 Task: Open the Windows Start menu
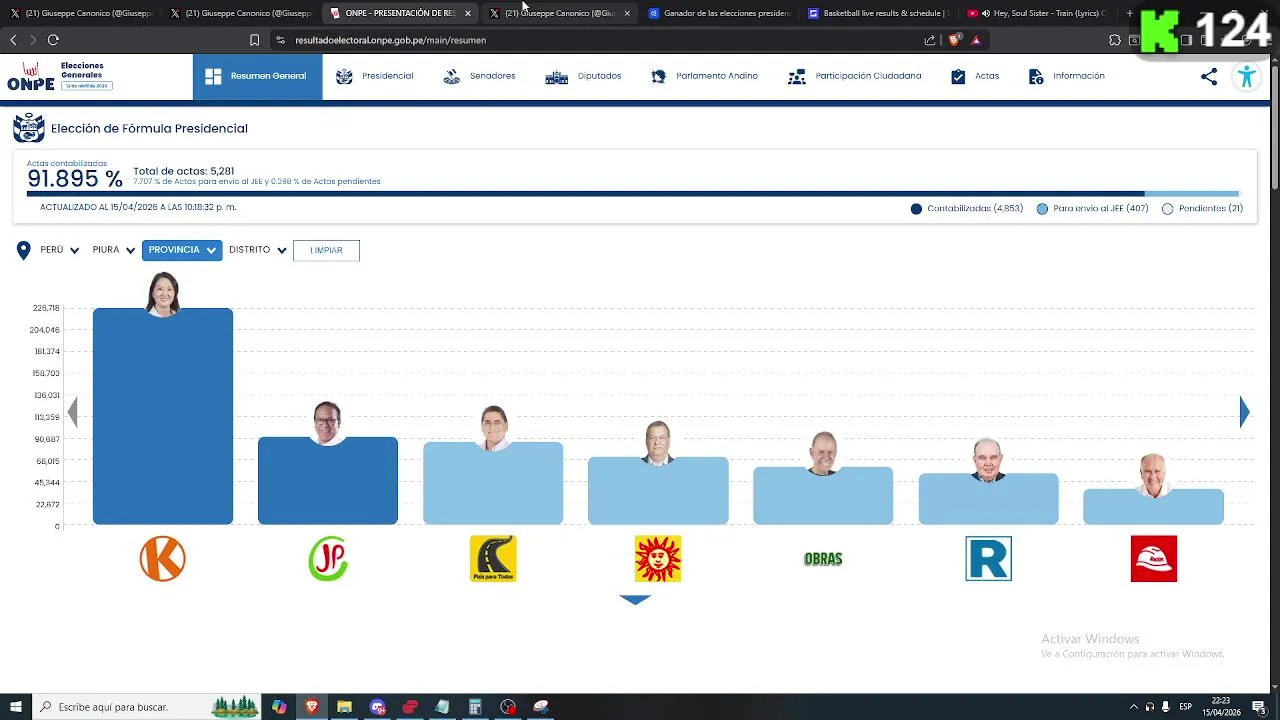point(15,707)
